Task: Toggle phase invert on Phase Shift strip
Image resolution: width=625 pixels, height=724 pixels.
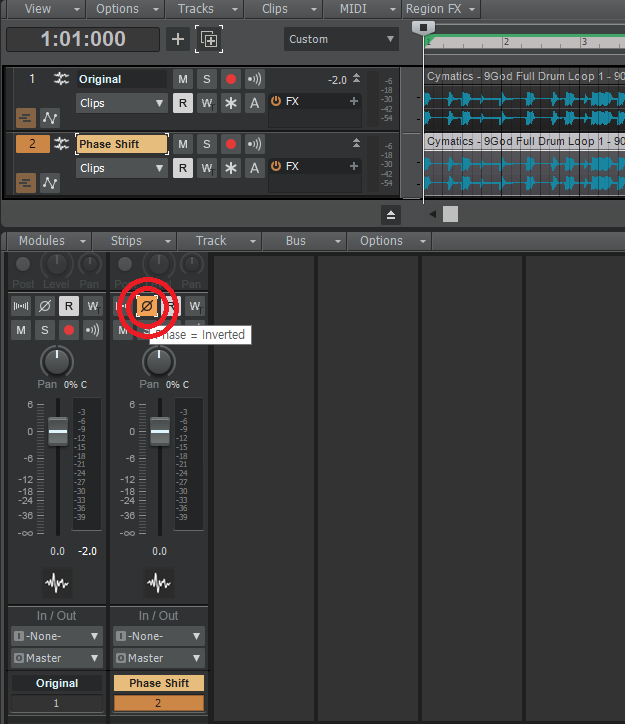Action: click(146, 306)
